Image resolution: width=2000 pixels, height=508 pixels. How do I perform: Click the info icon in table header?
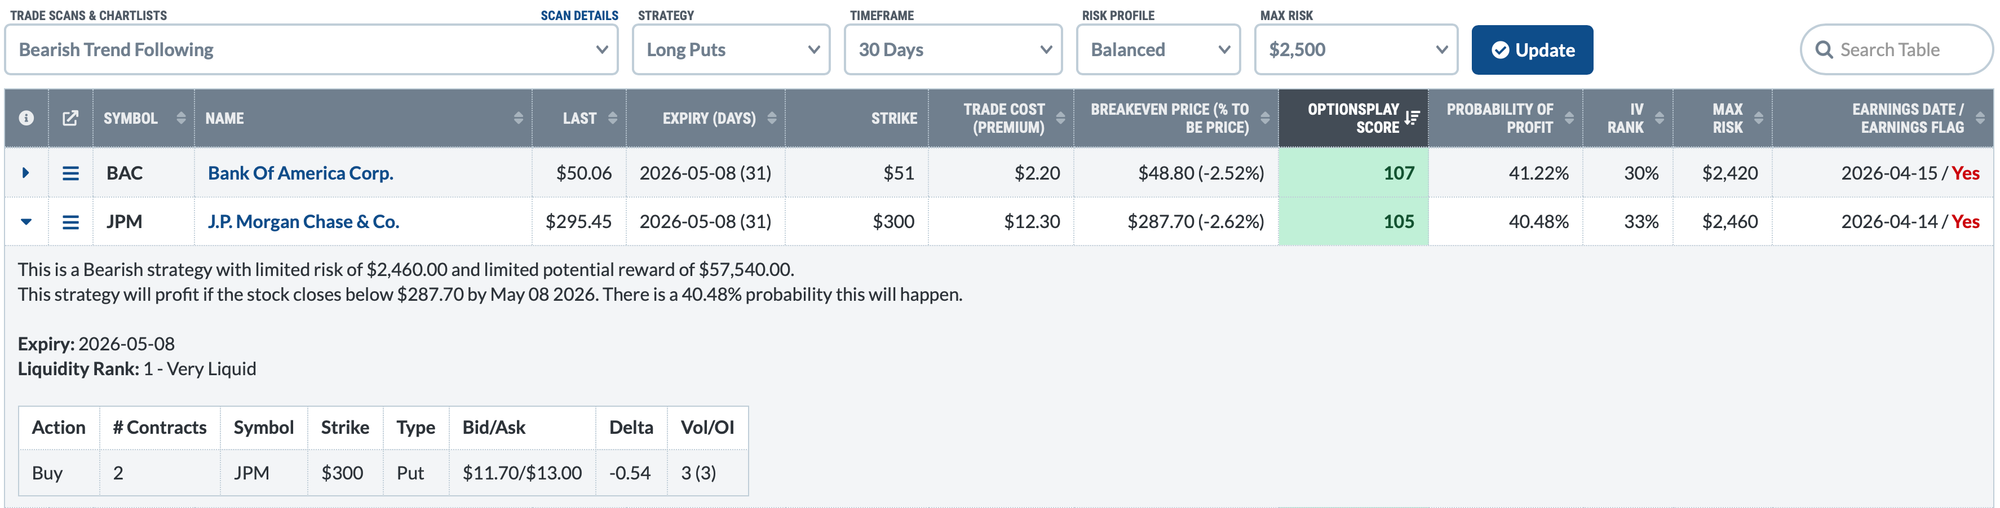click(26, 118)
